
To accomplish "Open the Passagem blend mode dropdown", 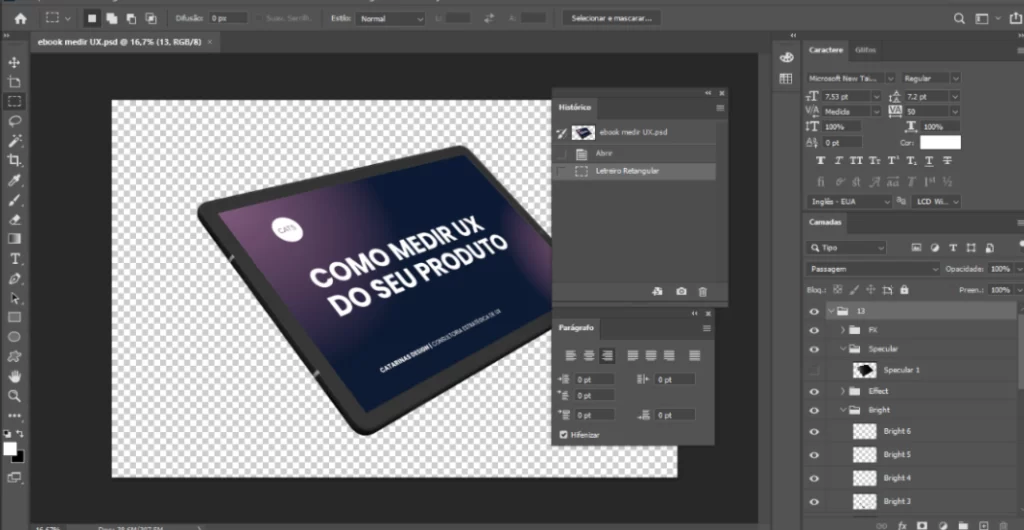I will (x=873, y=269).
